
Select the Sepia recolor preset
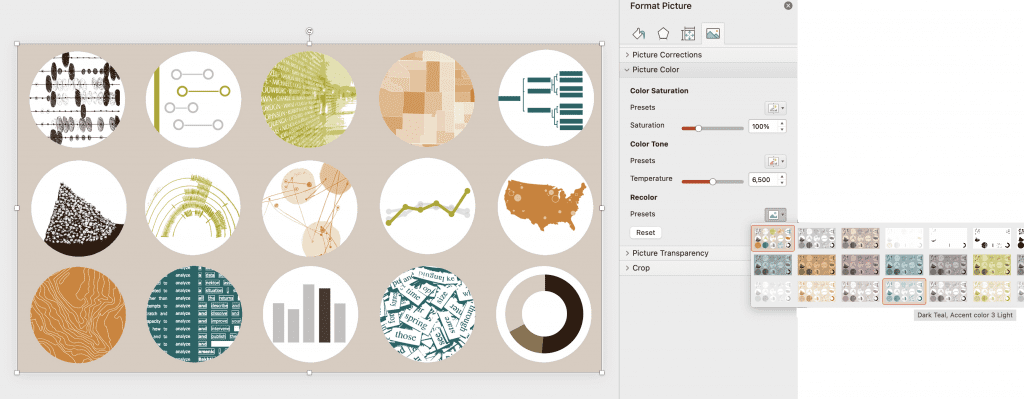point(860,238)
